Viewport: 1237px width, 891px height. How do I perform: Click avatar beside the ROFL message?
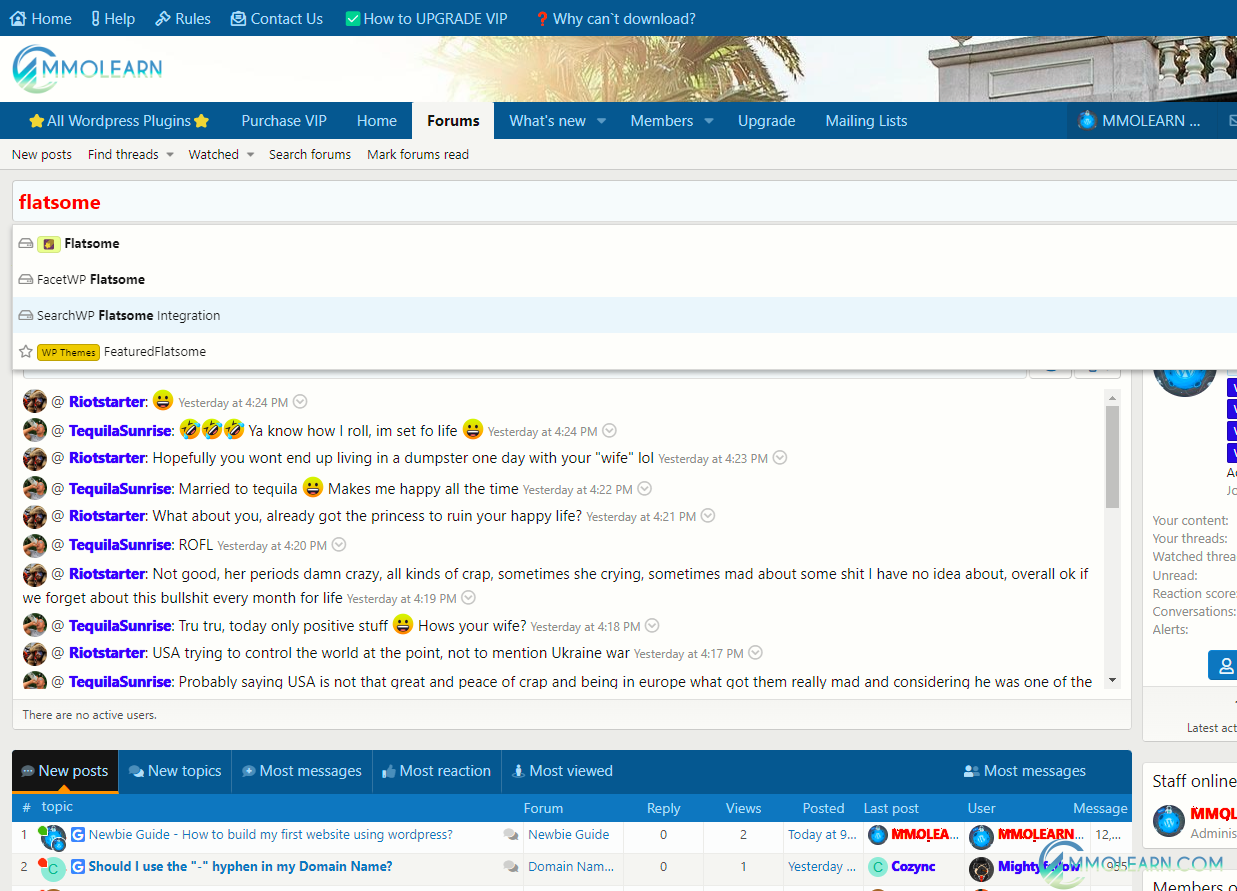click(35, 545)
